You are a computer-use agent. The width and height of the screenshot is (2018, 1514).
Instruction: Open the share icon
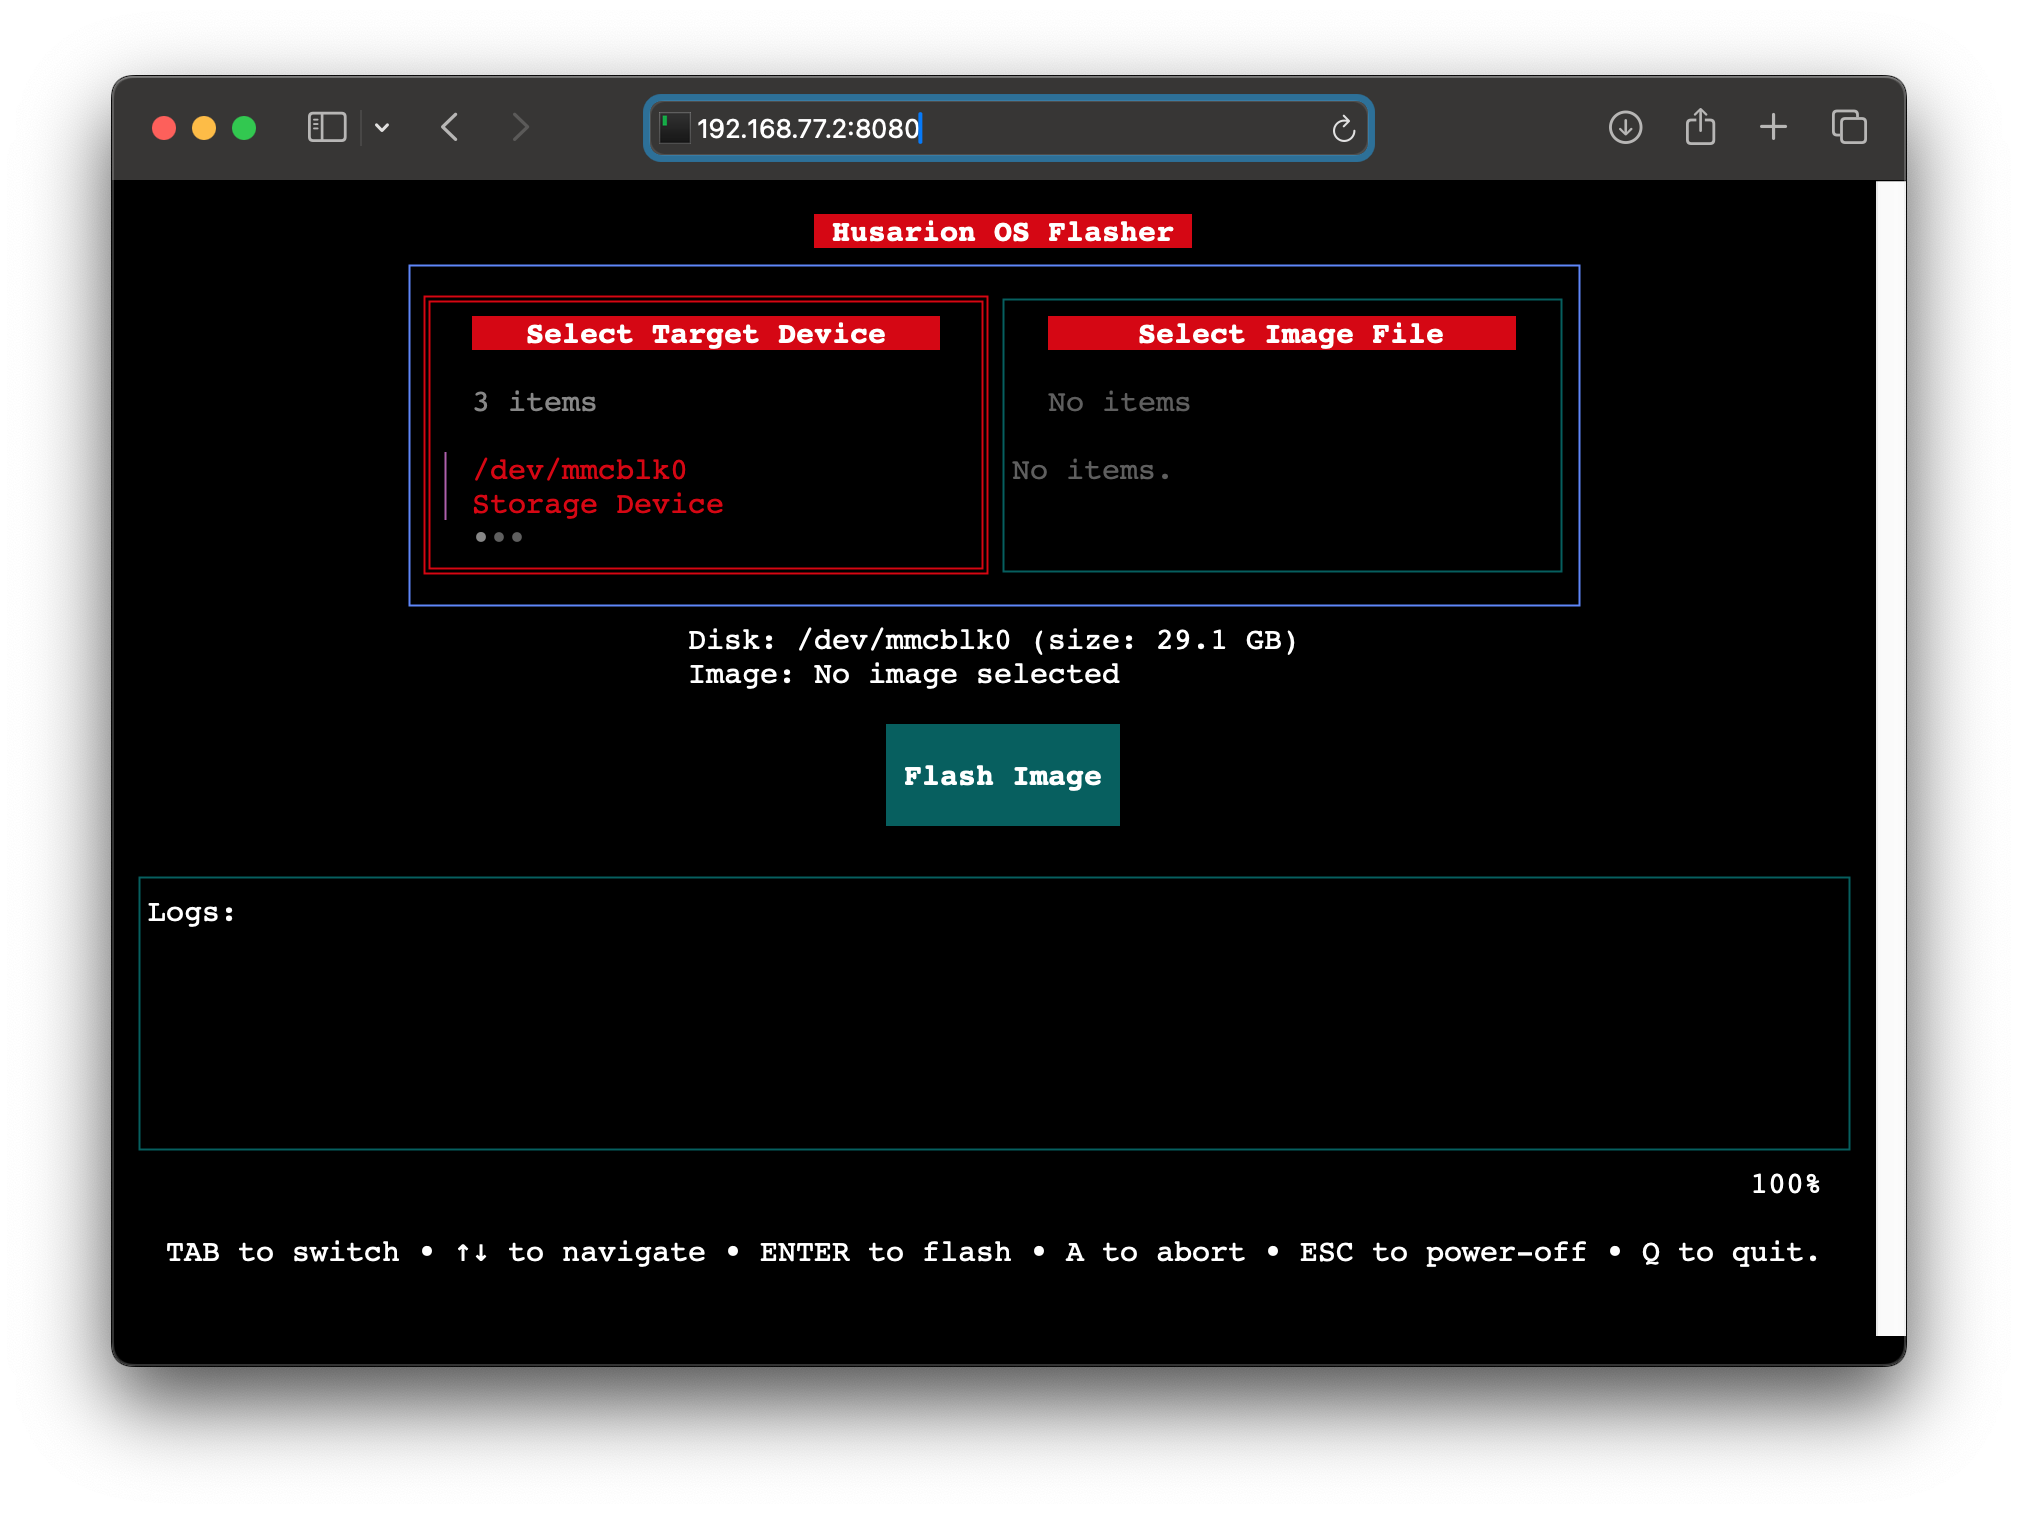tap(1700, 126)
